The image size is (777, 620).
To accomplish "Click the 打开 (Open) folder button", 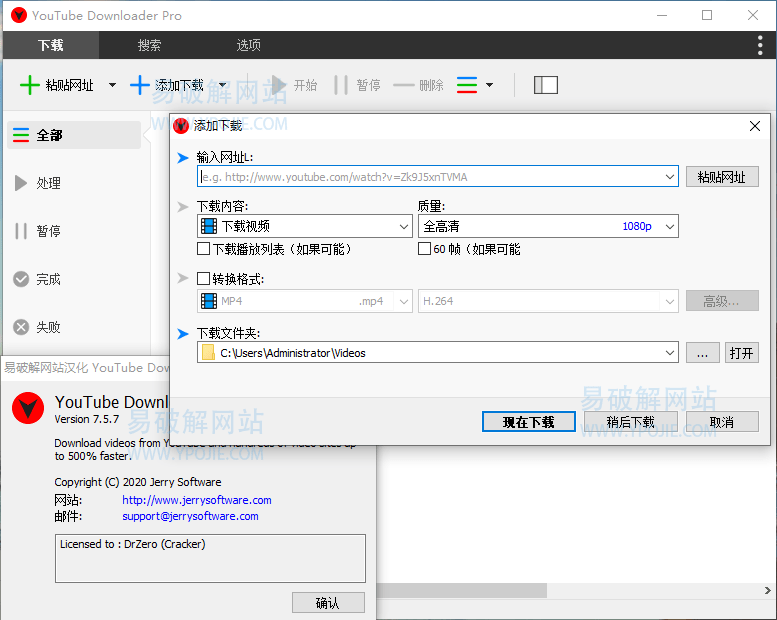I will 742,353.
